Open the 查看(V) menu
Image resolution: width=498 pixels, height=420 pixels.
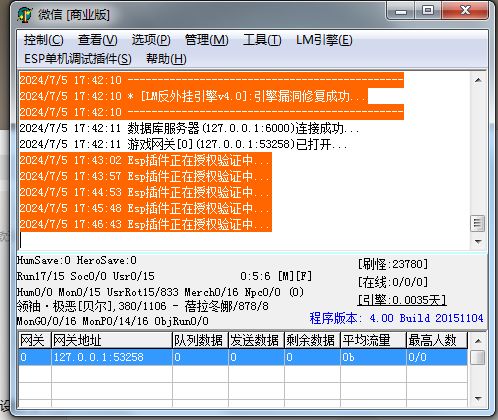97,40
